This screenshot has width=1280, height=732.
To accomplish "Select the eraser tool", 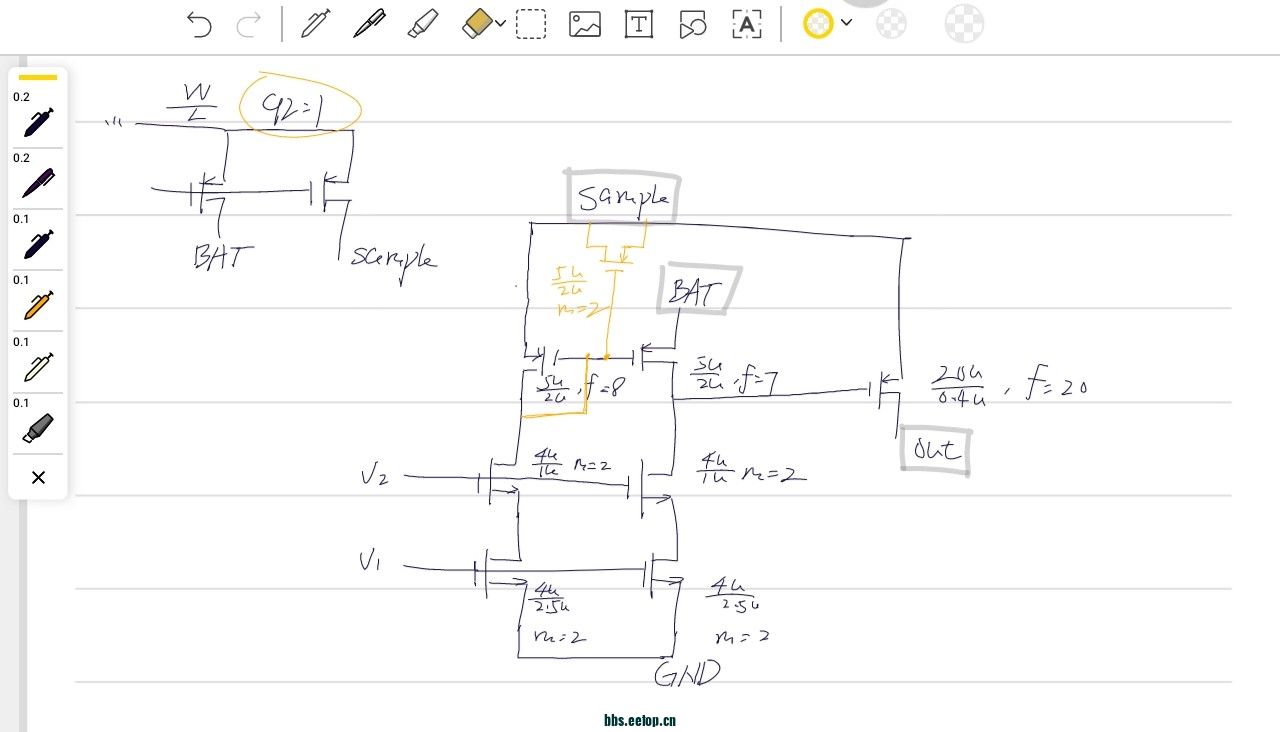I will pos(477,24).
